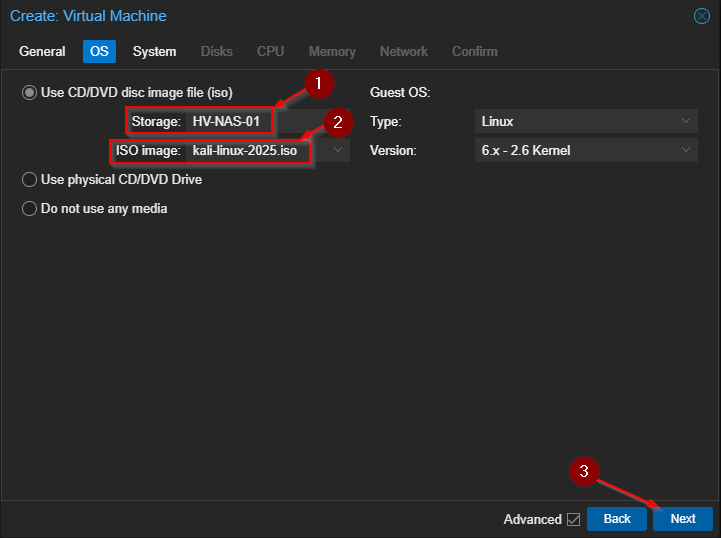This screenshot has width=721, height=538.
Task: Expand the ISO image dropdown arrow
Action: point(338,150)
